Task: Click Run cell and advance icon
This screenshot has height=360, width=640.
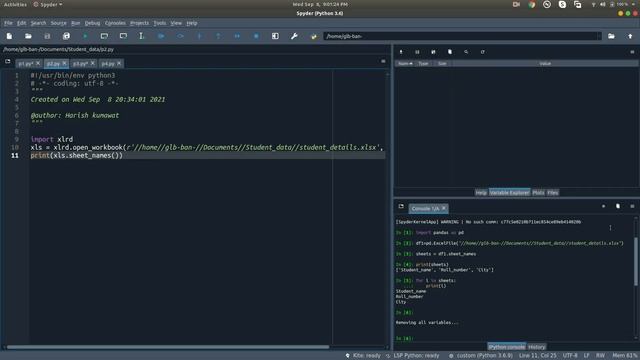Action: click(123, 36)
